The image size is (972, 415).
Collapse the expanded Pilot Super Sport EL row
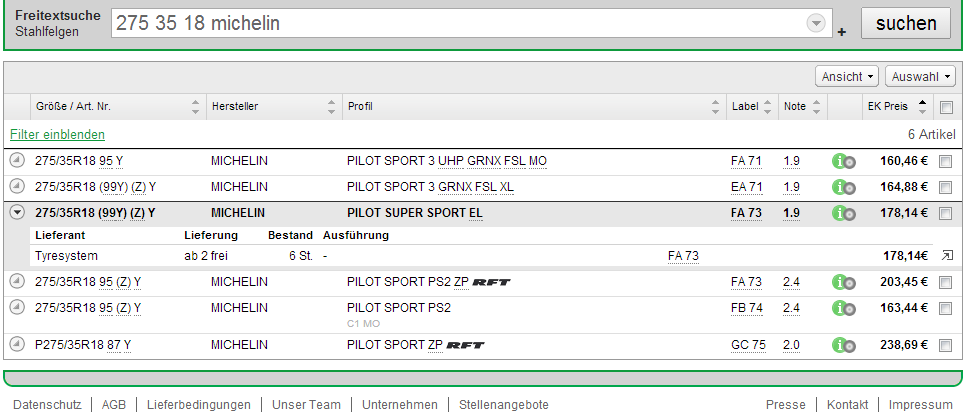pyautogui.click(x=17, y=212)
